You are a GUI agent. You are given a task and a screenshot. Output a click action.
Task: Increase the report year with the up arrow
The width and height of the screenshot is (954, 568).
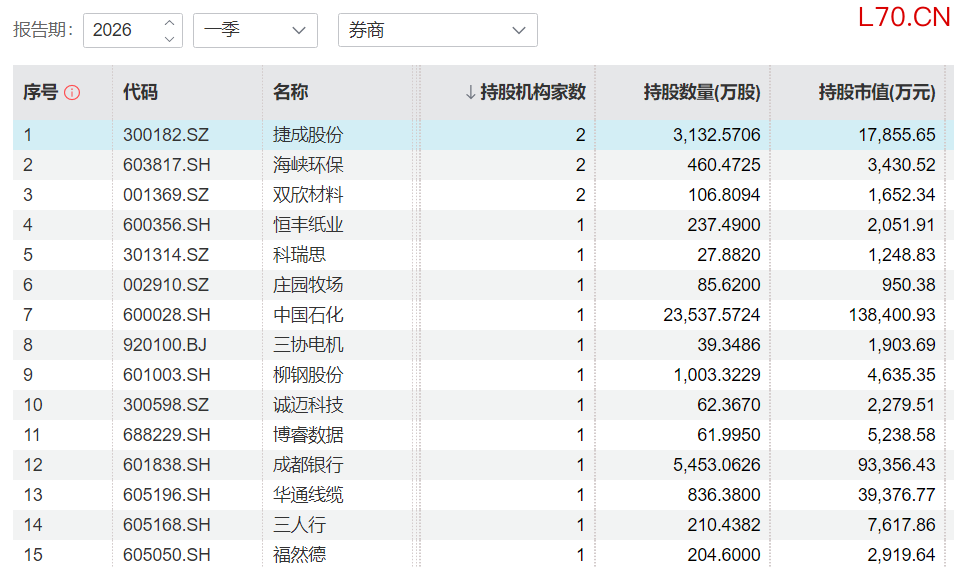[170, 23]
